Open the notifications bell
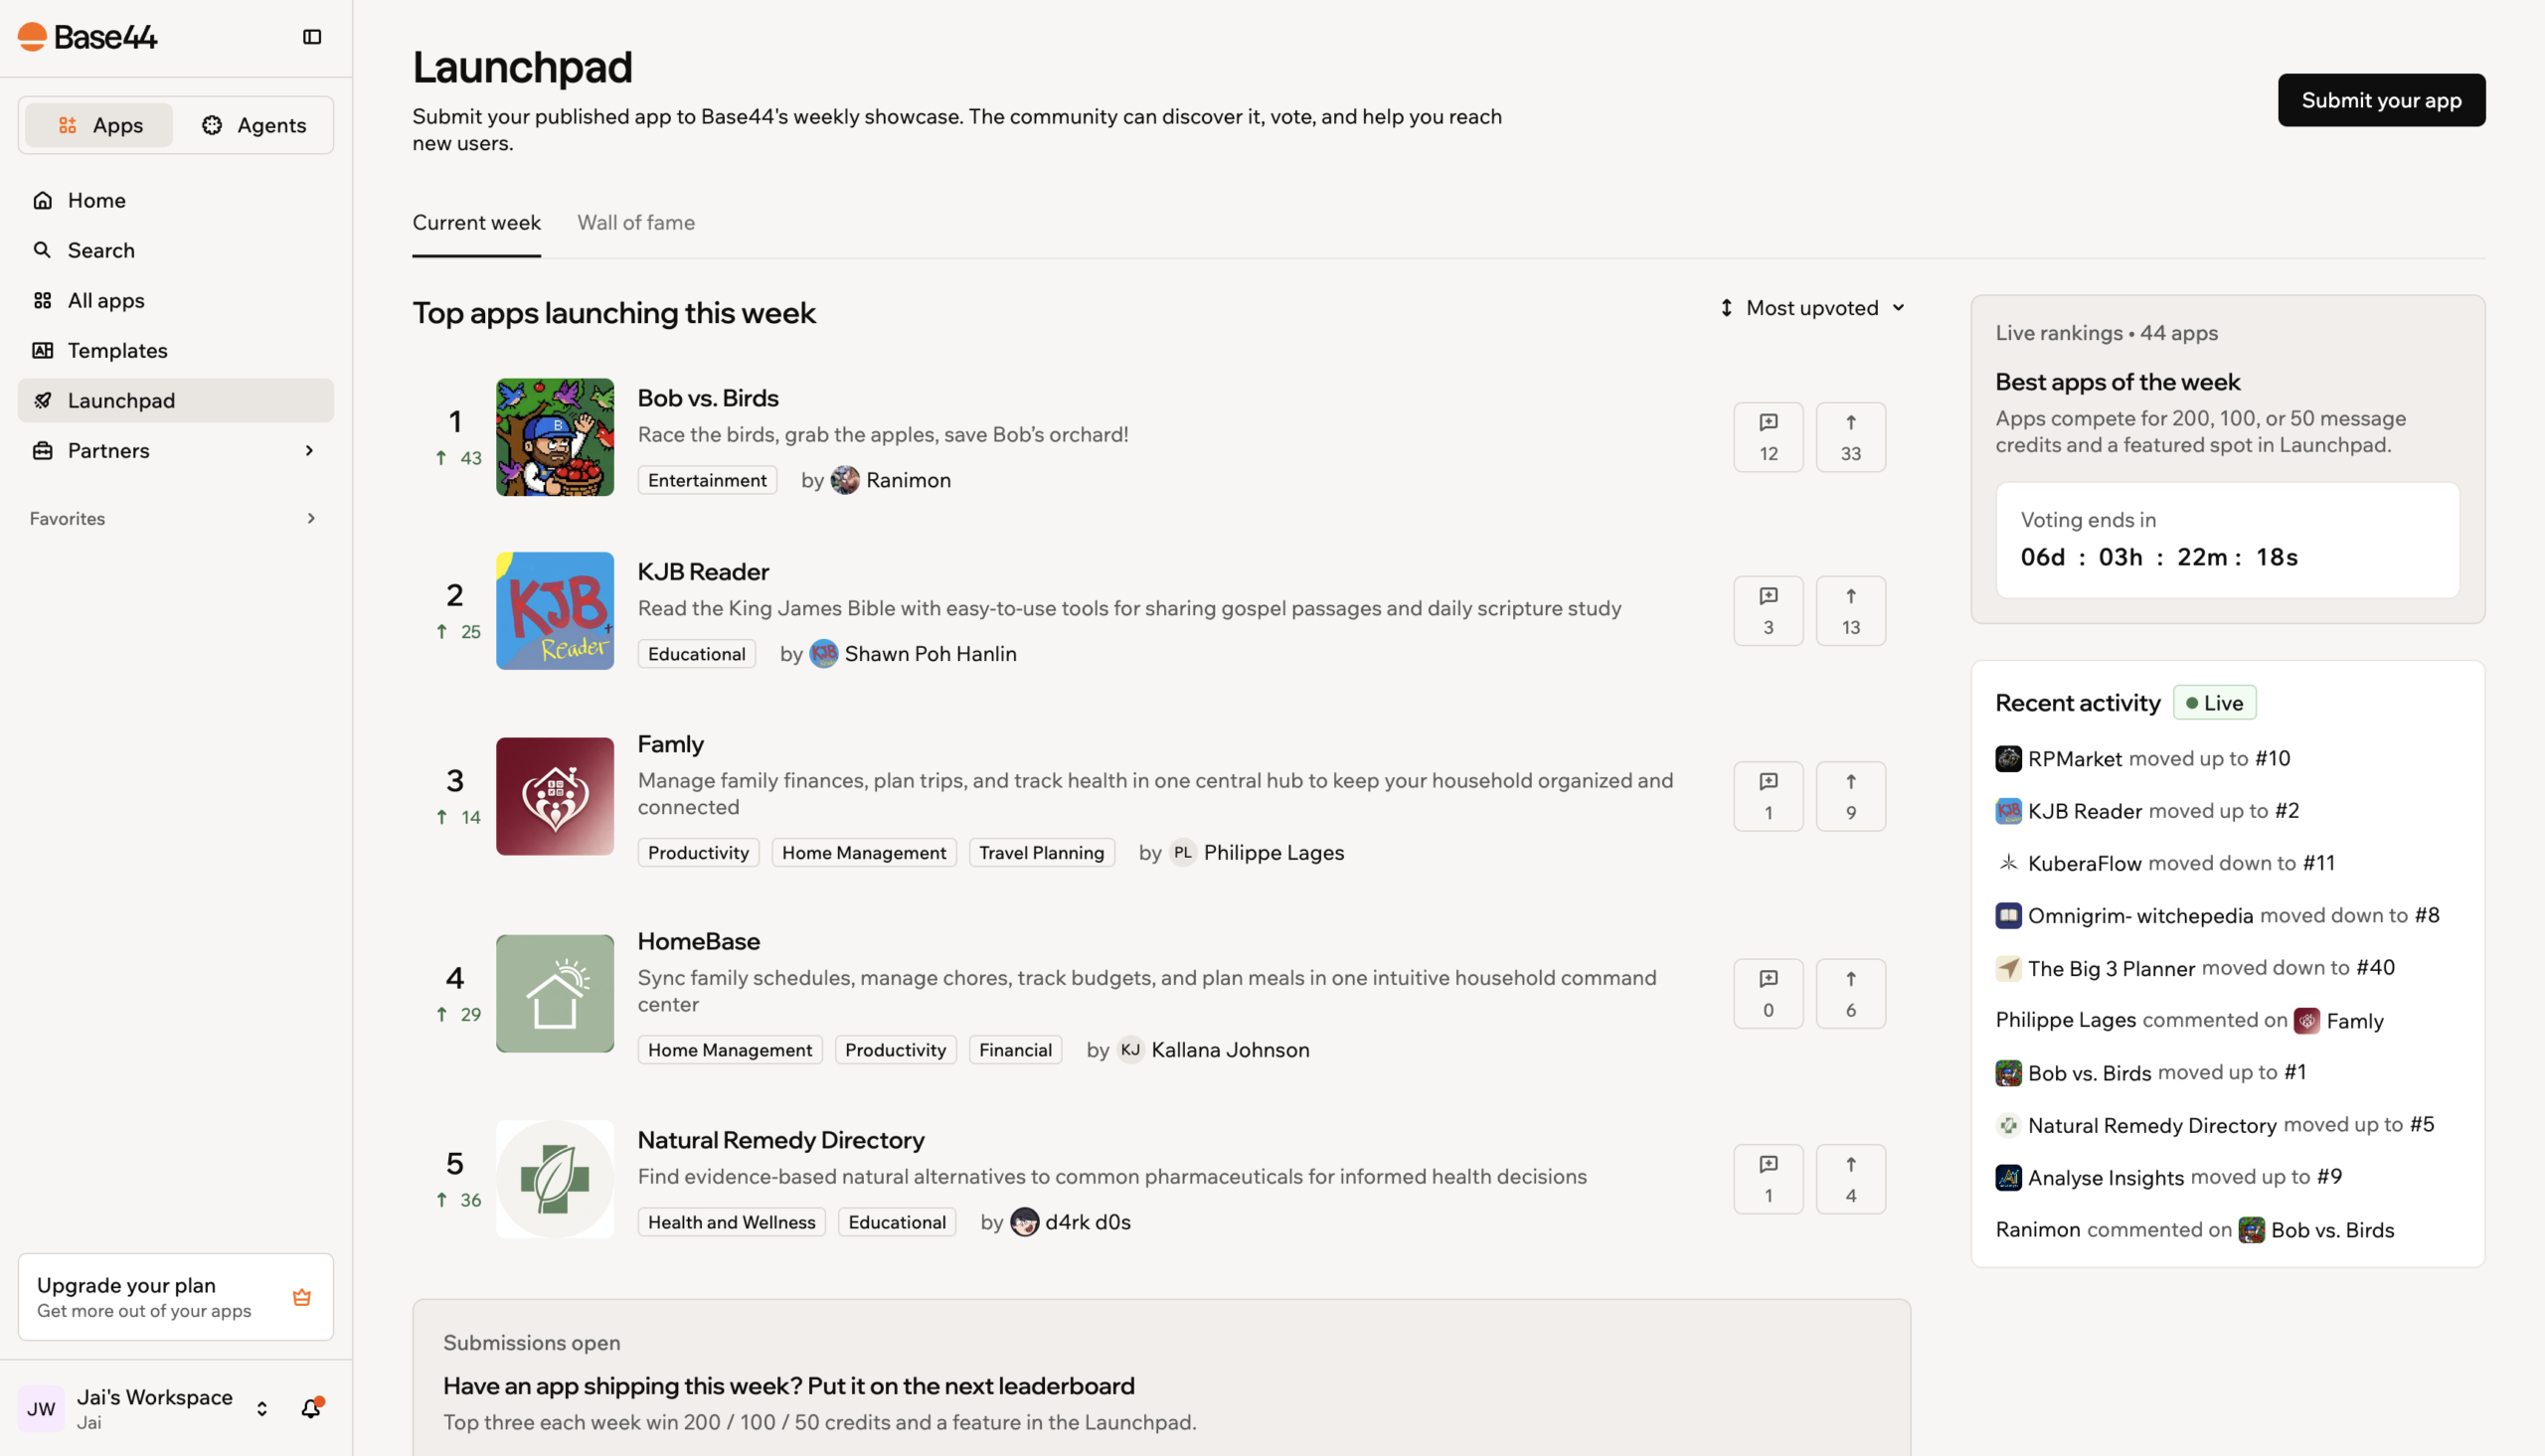2545x1456 pixels. pos(311,1408)
